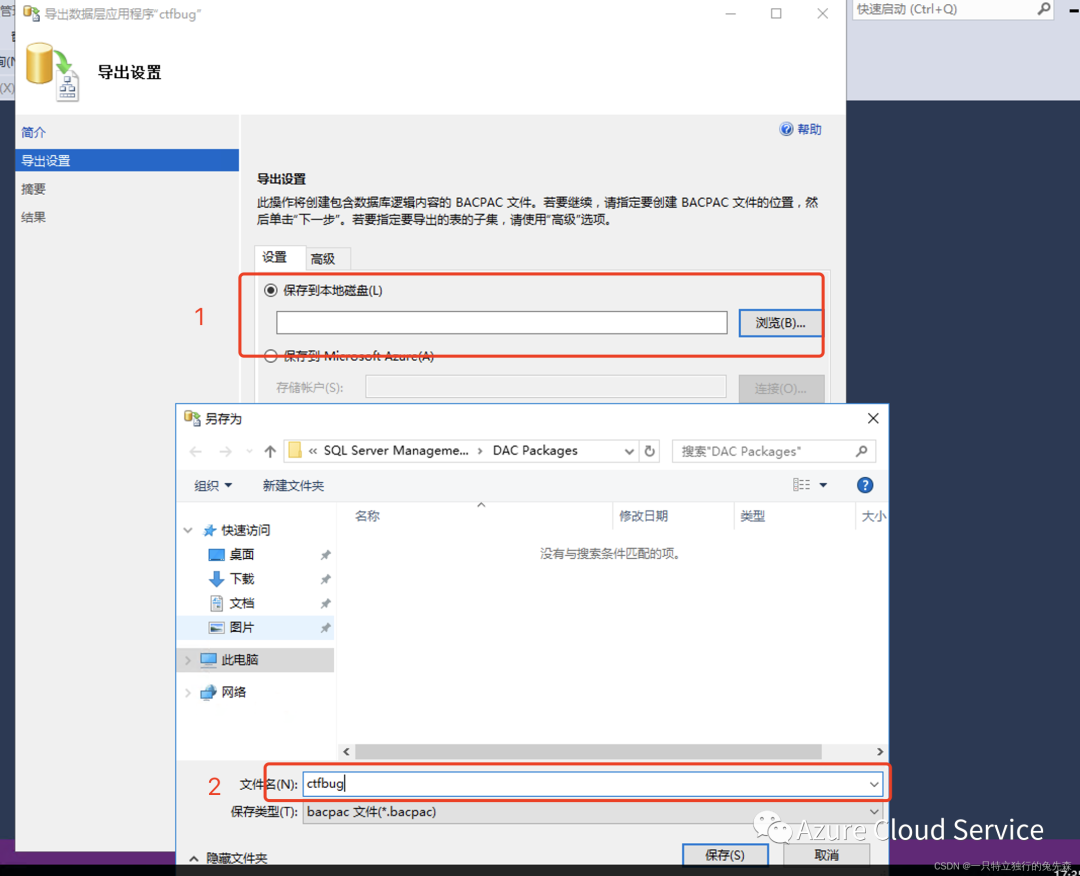Screen dimensions: 1080x876
Task: Click horizontal scrollbar right arrow
Action: (x=880, y=751)
